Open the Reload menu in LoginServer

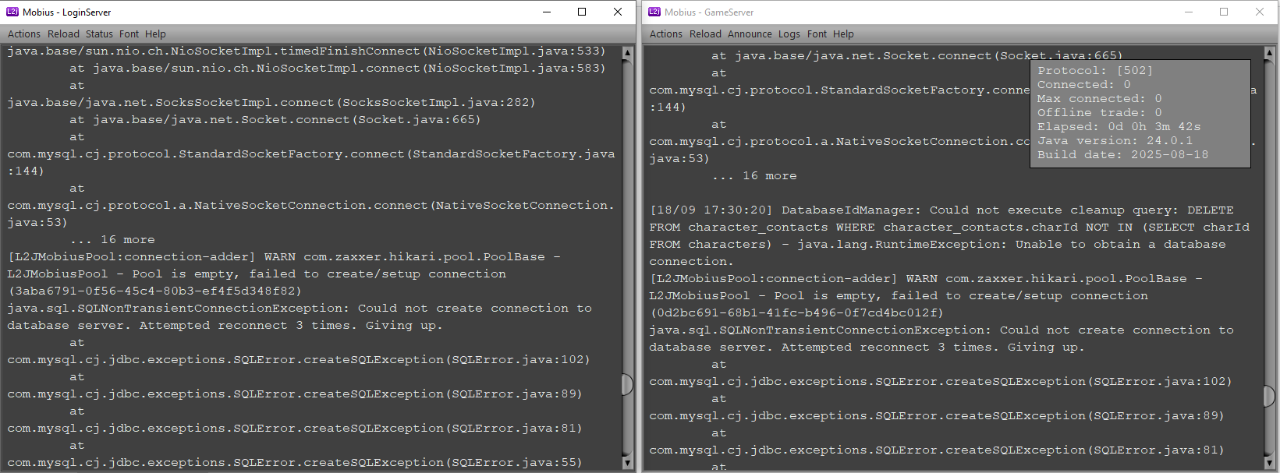point(63,34)
